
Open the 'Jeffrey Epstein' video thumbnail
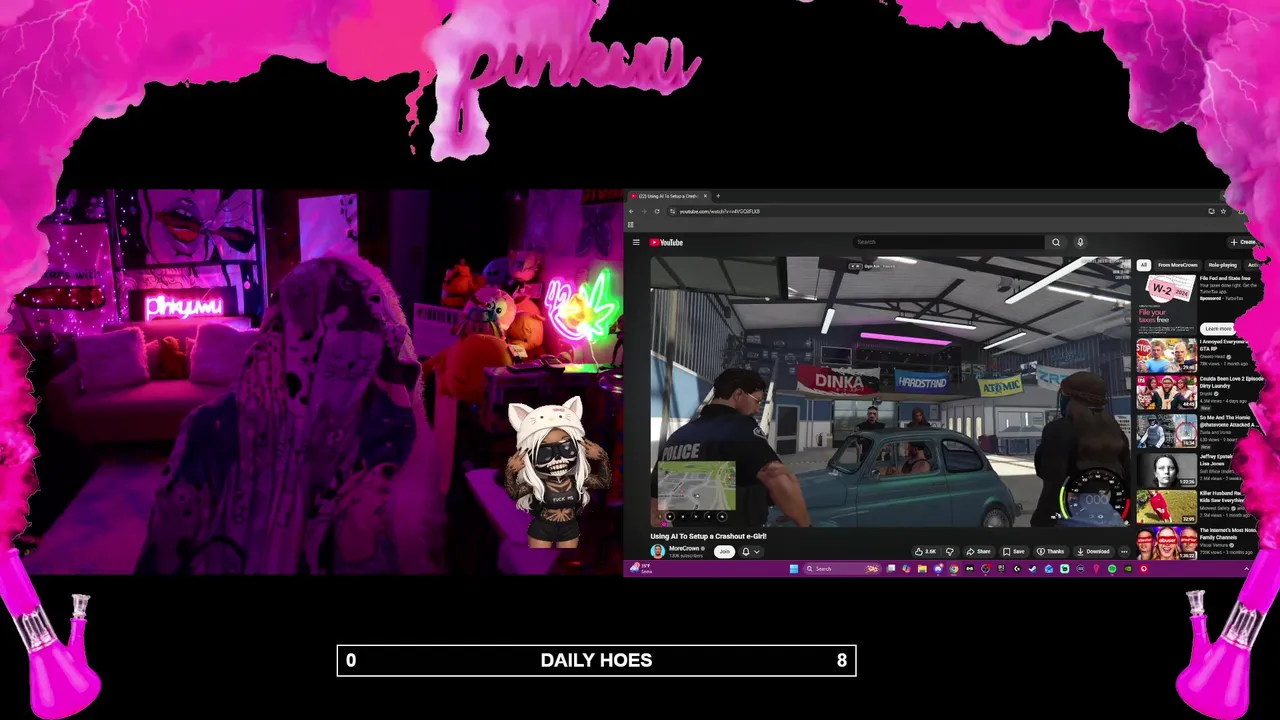(x=1166, y=470)
